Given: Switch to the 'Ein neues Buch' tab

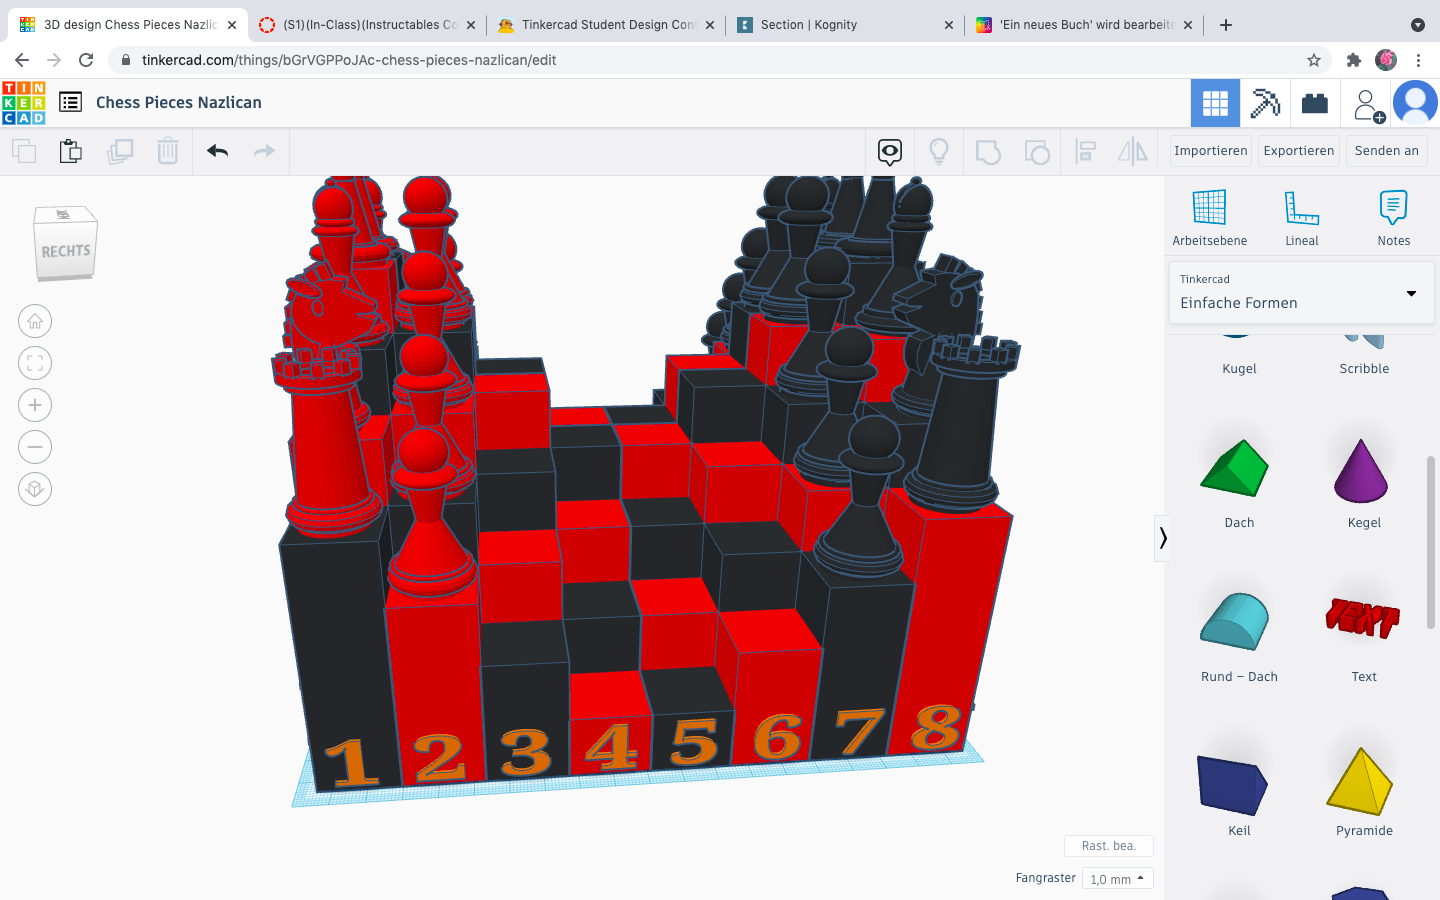Looking at the screenshot, I should [x=1086, y=25].
